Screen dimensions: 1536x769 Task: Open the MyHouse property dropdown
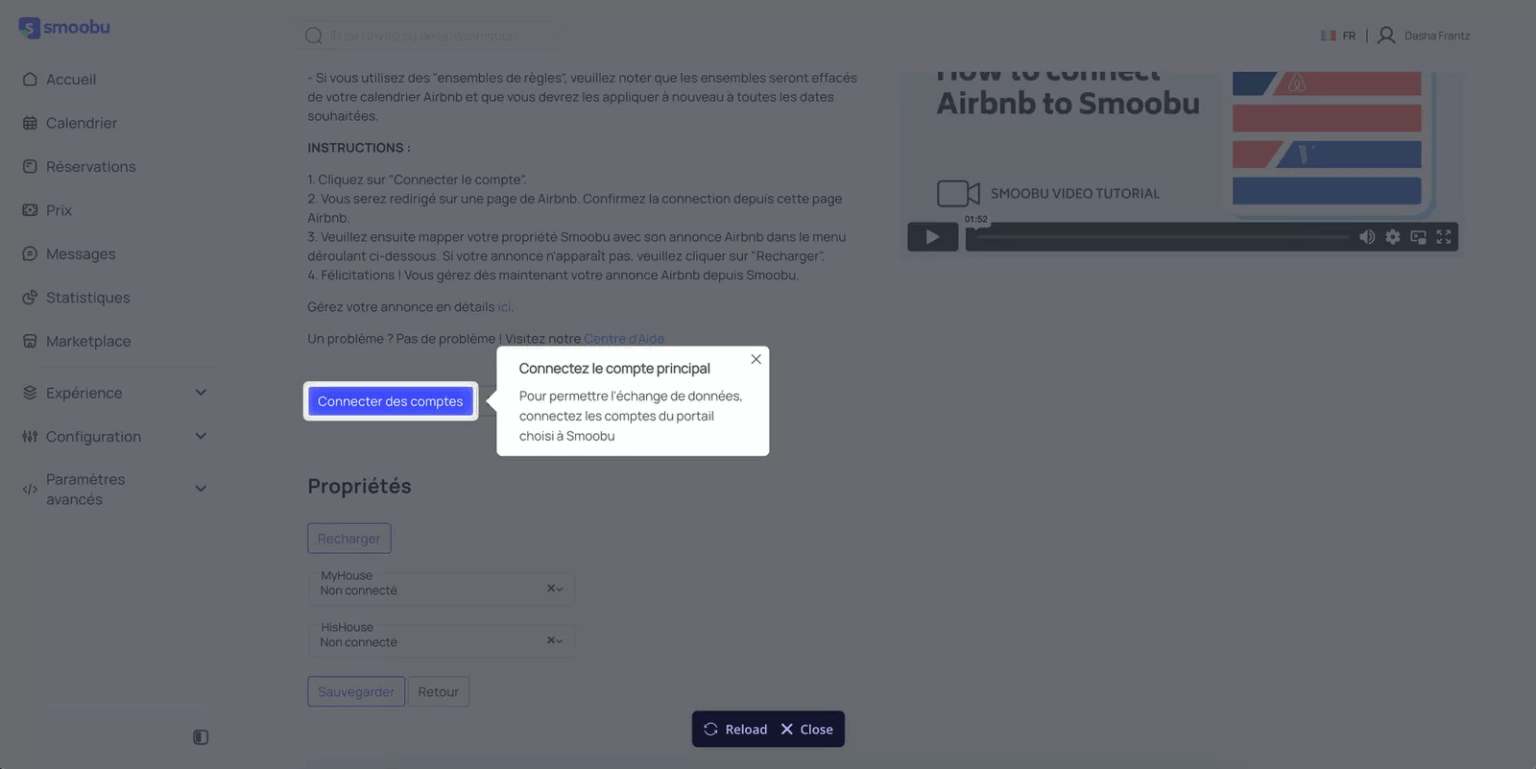pos(559,589)
